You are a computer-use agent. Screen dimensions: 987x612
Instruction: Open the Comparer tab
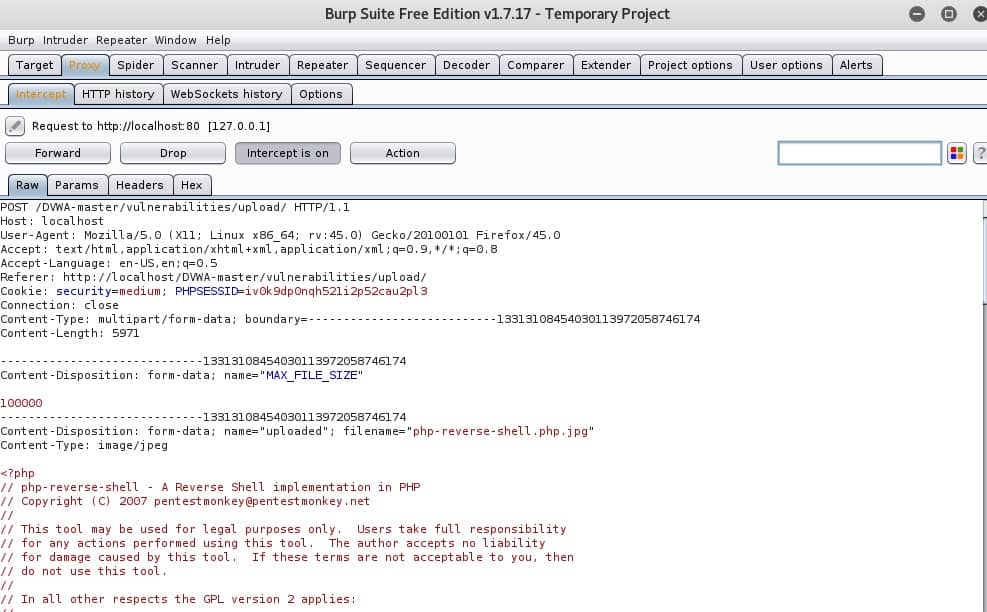point(536,65)
